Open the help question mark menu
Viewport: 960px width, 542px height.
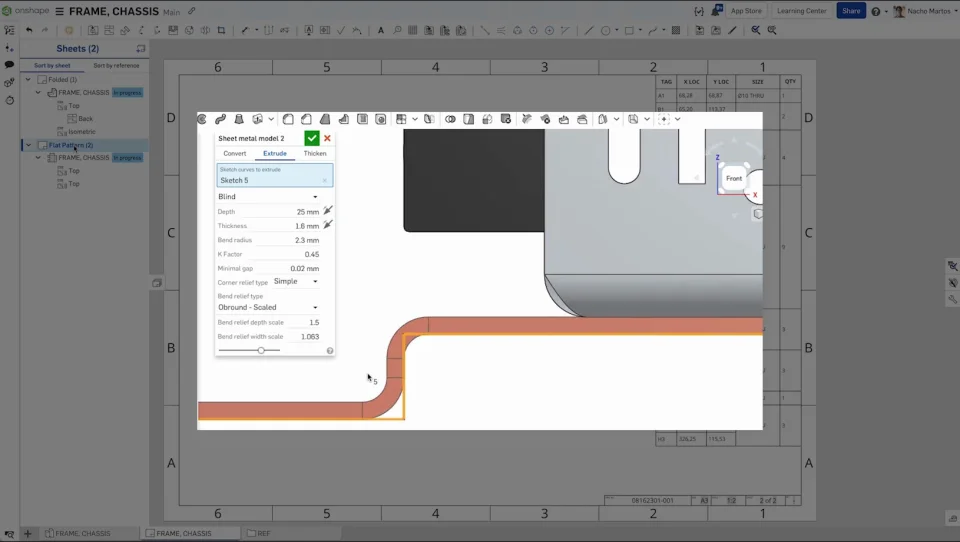coord(876,11)
